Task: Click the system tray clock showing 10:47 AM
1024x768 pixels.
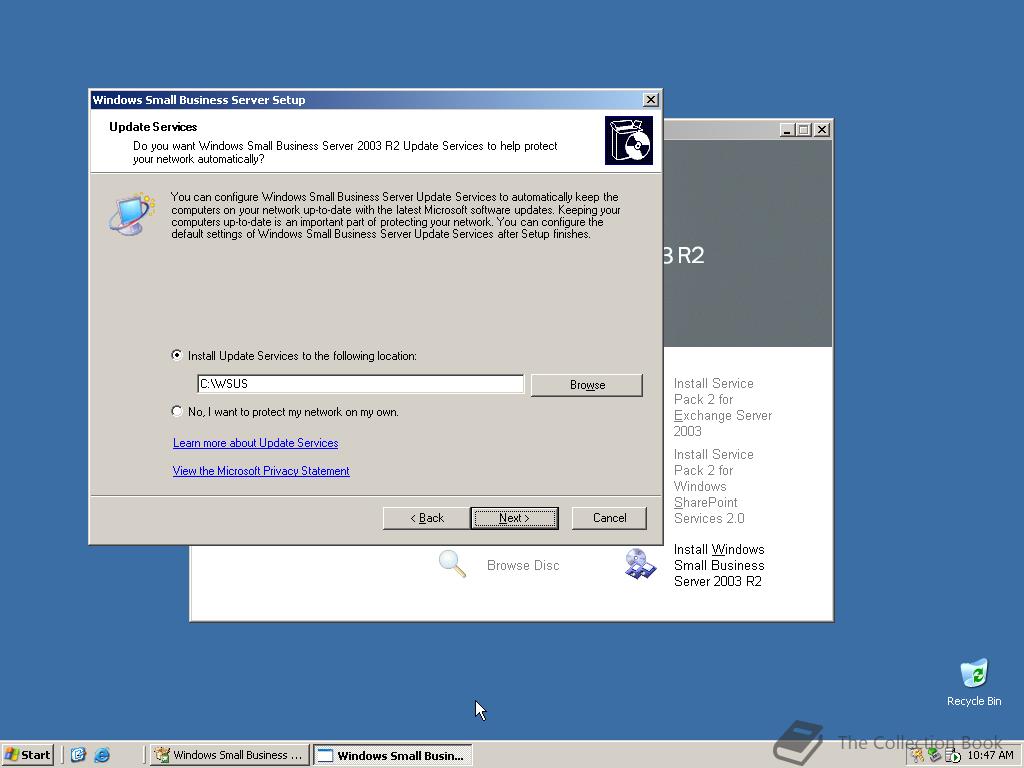Action: point(990,755)
